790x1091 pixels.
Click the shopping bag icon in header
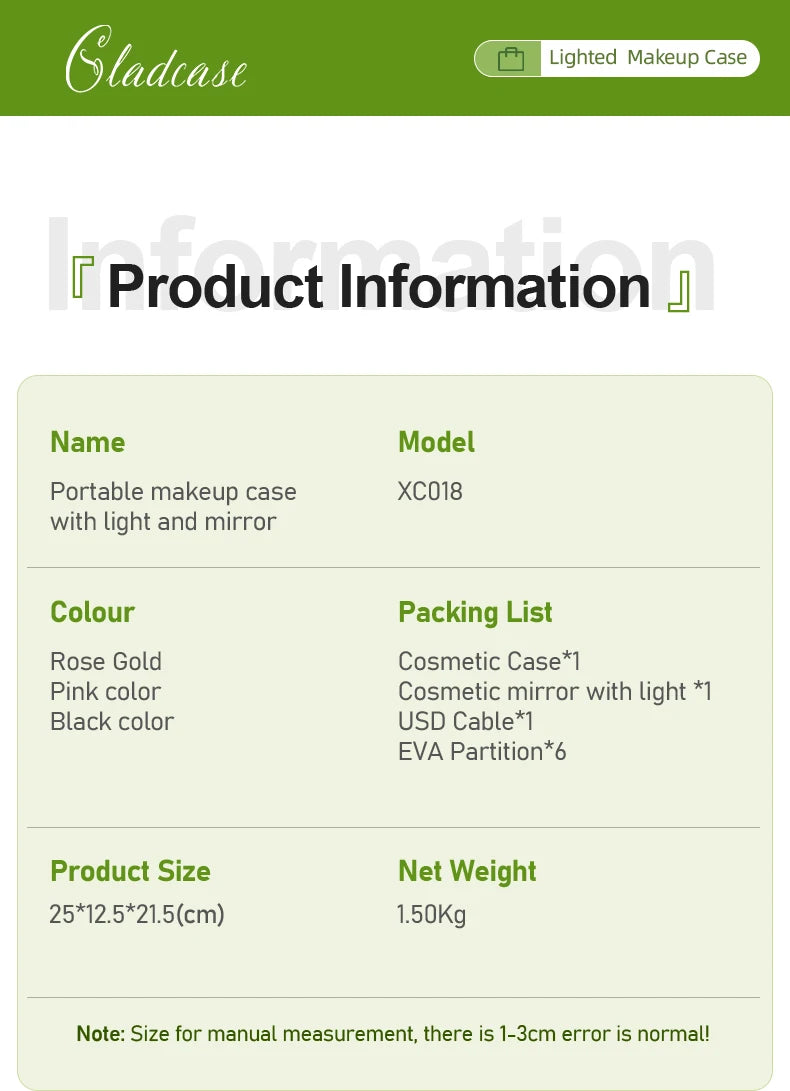tap(511, 59)
